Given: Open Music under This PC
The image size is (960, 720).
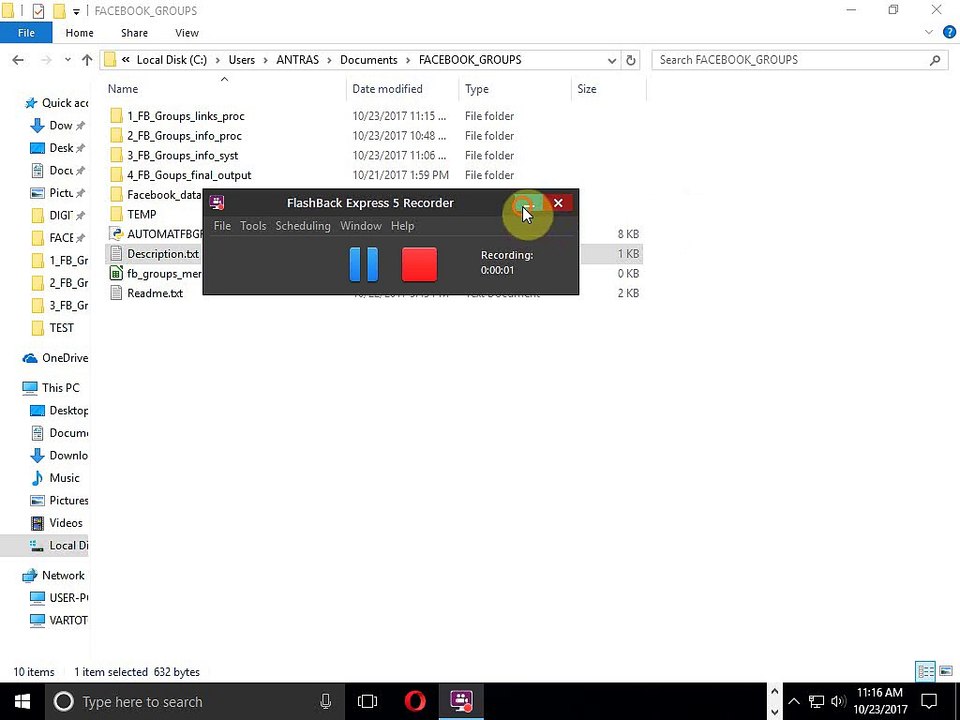Looking at the screenshot, I should 64,478.
